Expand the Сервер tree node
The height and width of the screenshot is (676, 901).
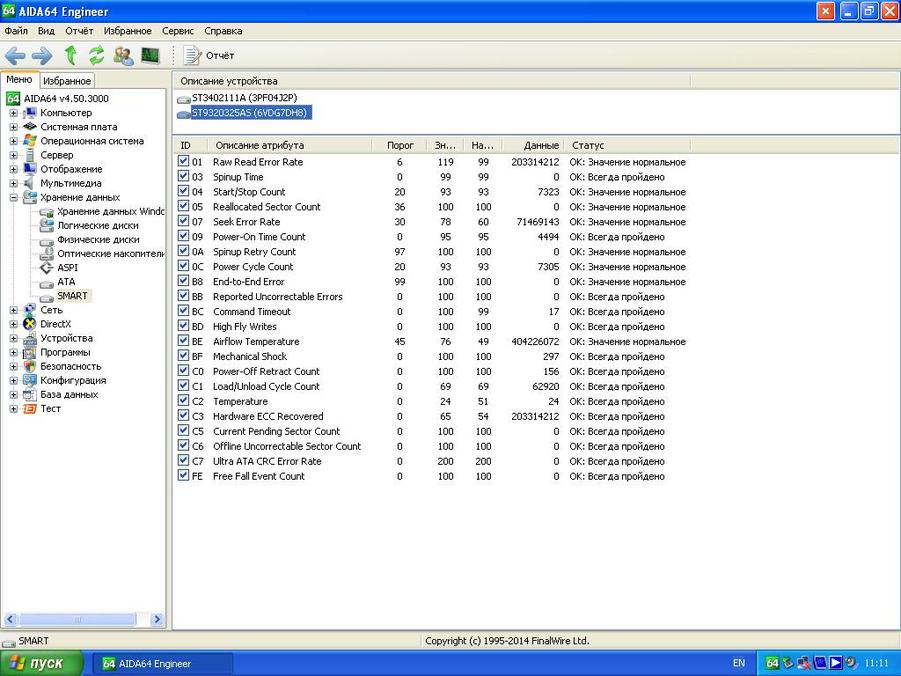(13, 155)
